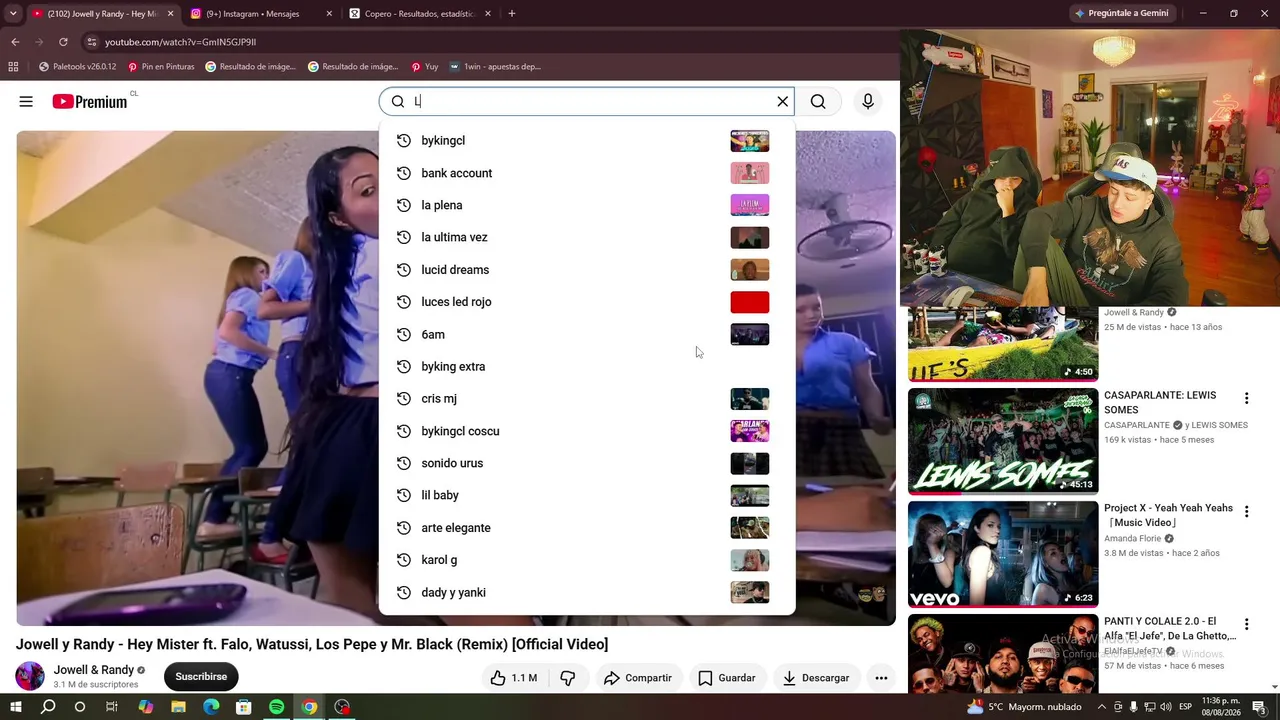This screenshot has width=1280, height=720.
Task: Open a new browser tab
Action: [512, 14]
